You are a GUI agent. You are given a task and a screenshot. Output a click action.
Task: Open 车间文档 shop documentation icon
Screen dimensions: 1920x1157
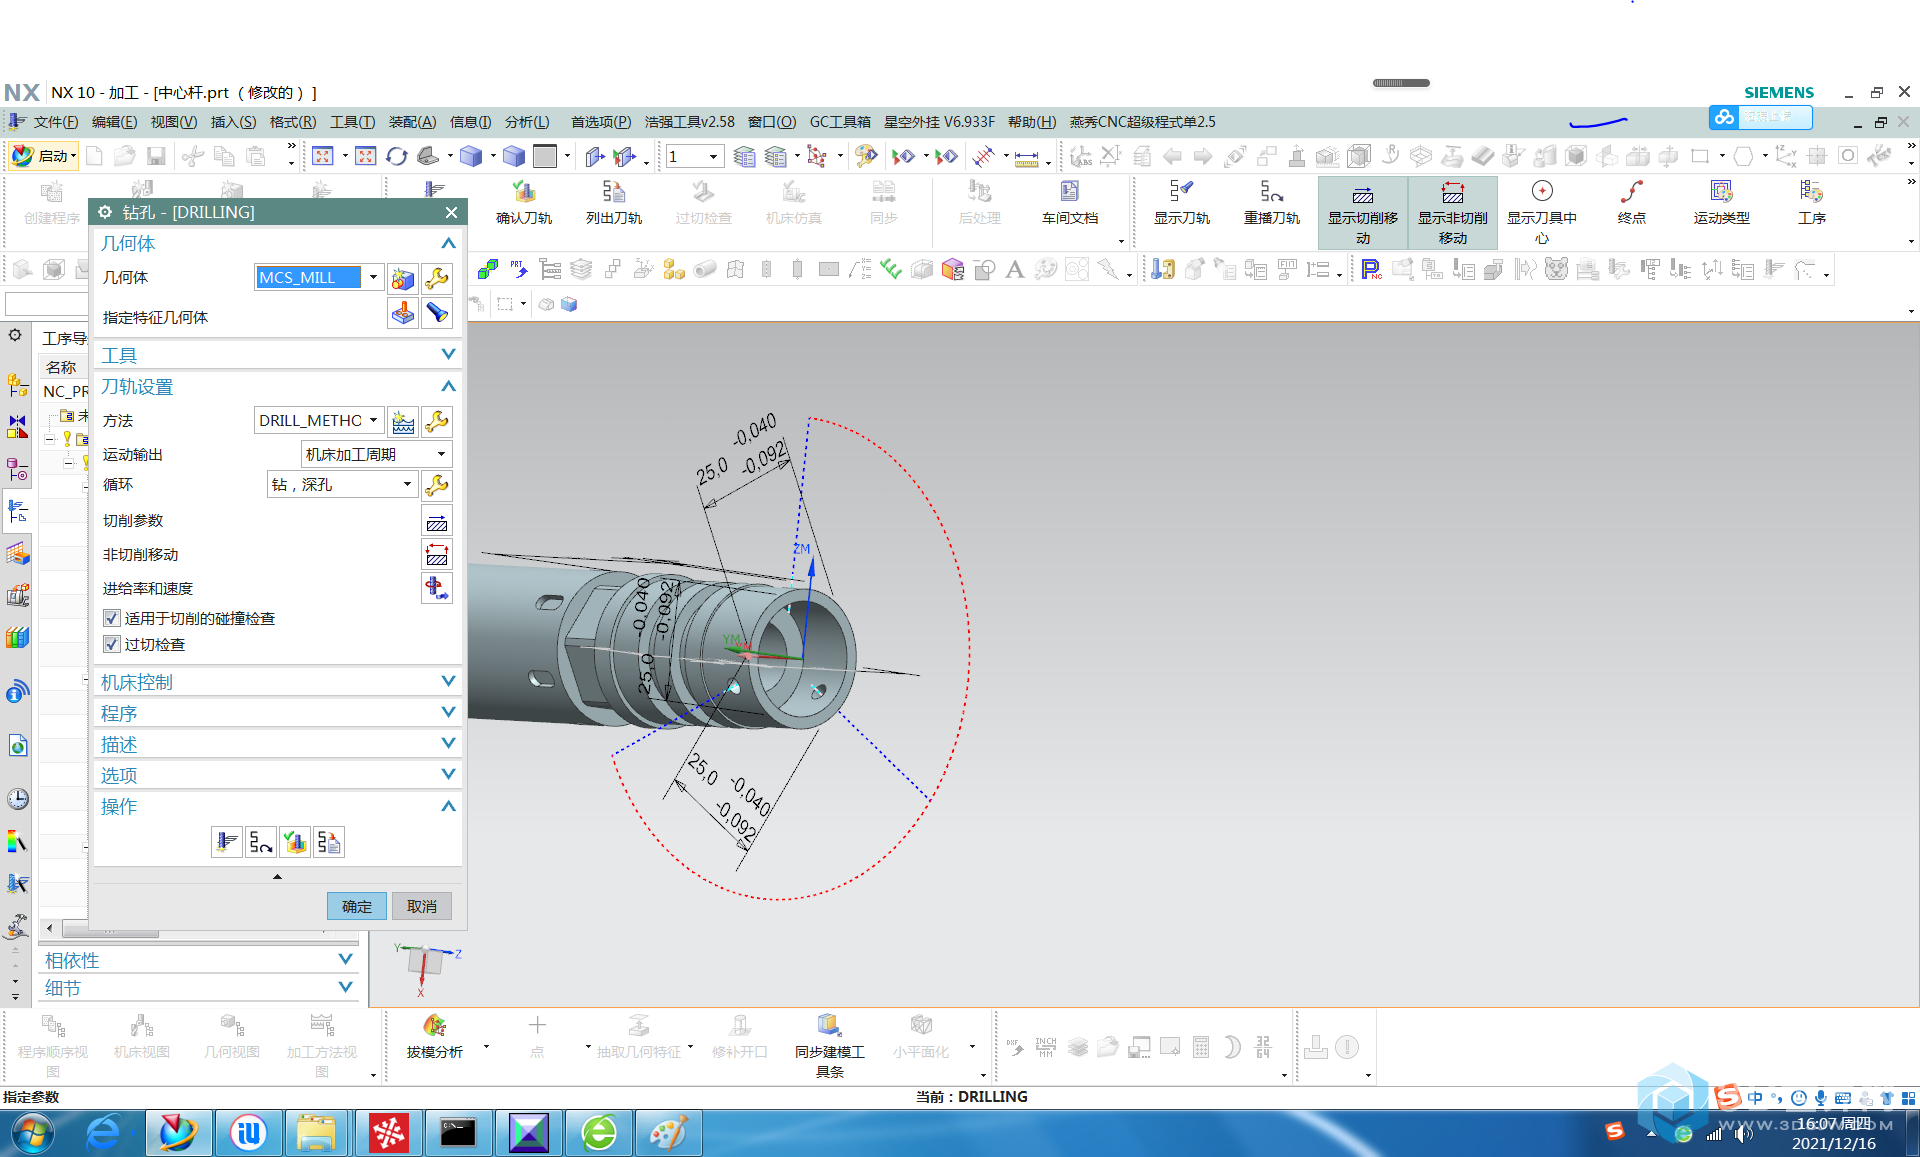(1069, 203)
